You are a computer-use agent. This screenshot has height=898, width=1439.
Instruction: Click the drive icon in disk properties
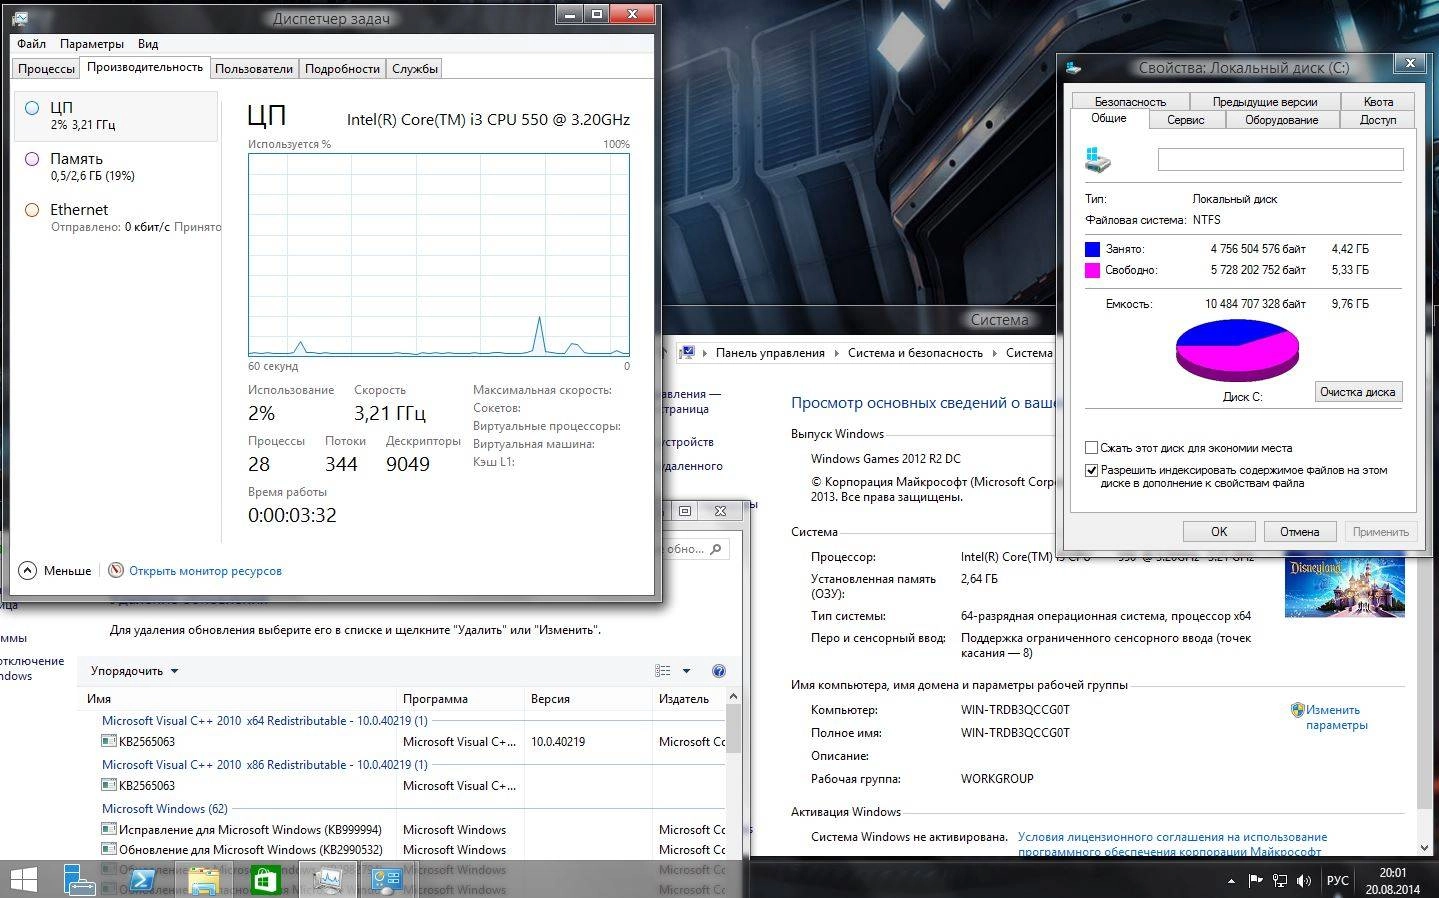click(1098, 160)
